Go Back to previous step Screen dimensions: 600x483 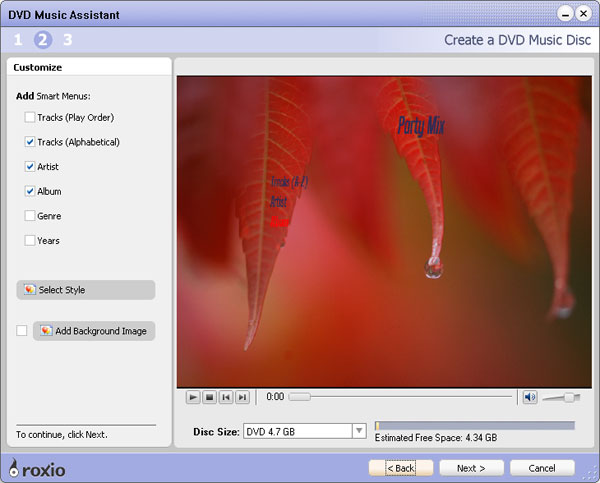400,467
